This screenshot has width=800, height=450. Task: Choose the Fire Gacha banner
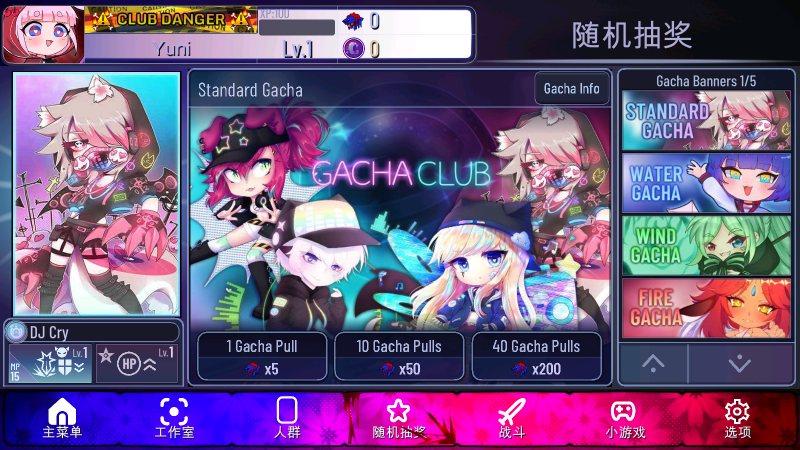pos(706,308)
